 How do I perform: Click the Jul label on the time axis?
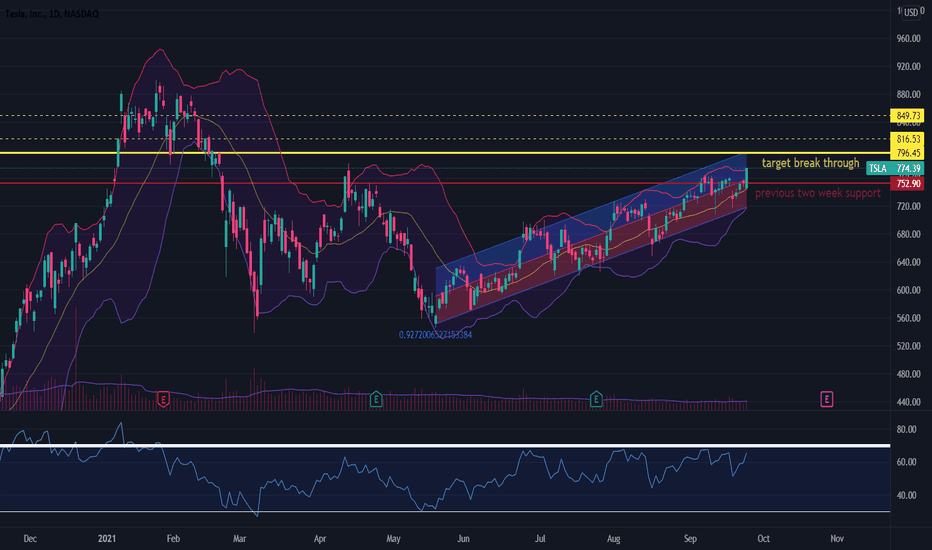point(540,539)
